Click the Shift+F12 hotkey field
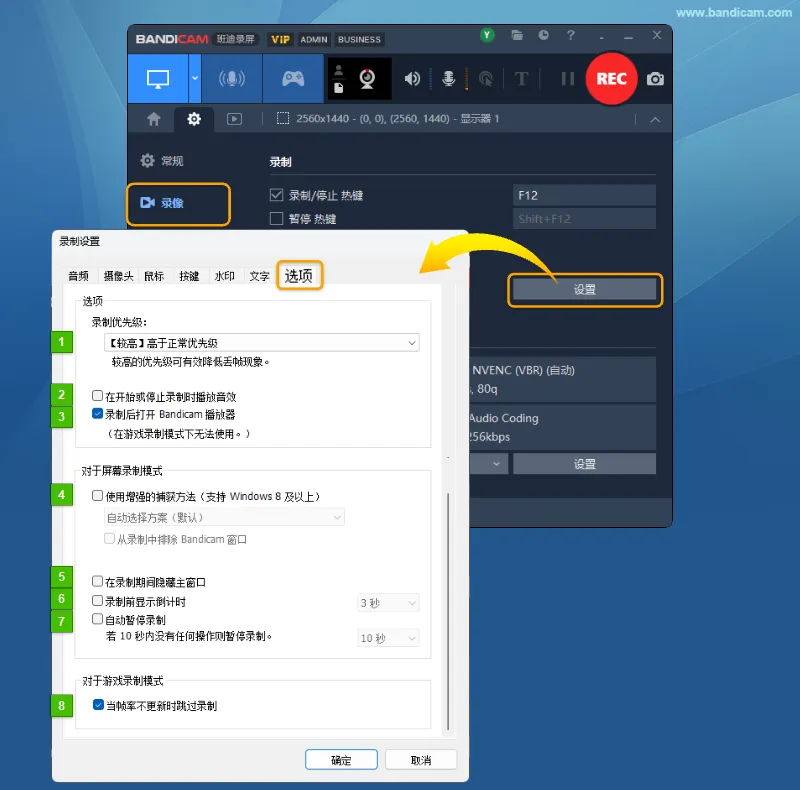 coord(584,219)
